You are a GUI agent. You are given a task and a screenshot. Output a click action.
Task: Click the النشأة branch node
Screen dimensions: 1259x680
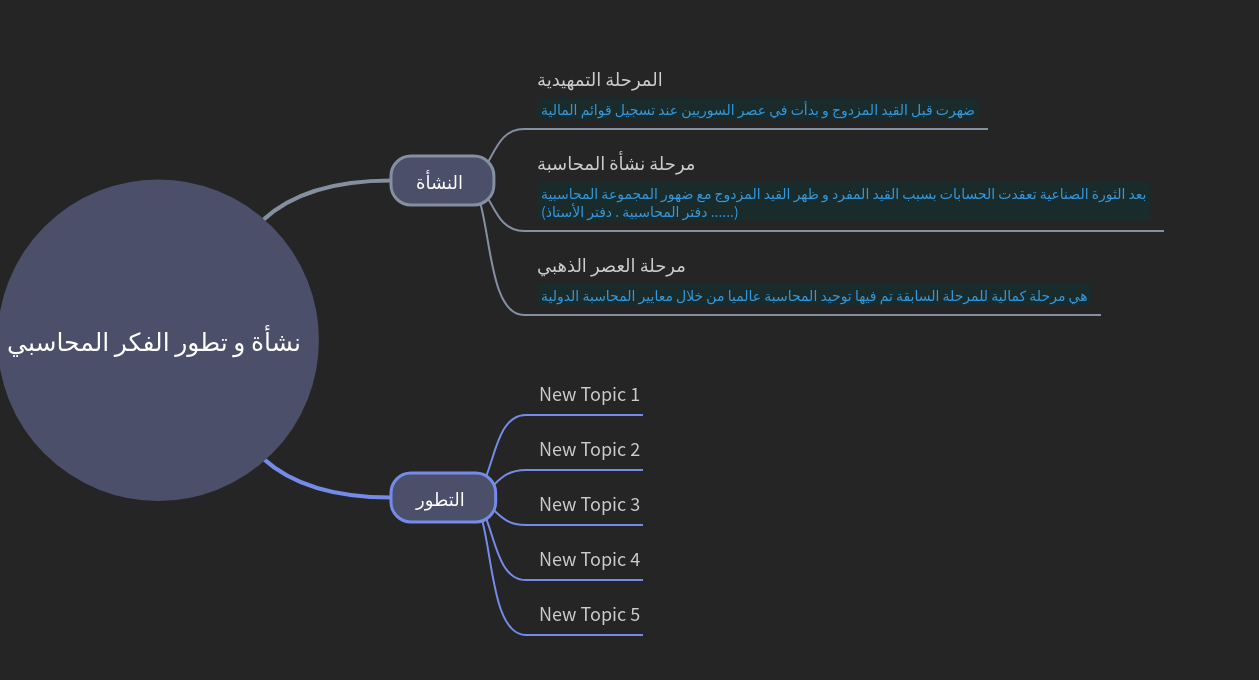point(442,181)
